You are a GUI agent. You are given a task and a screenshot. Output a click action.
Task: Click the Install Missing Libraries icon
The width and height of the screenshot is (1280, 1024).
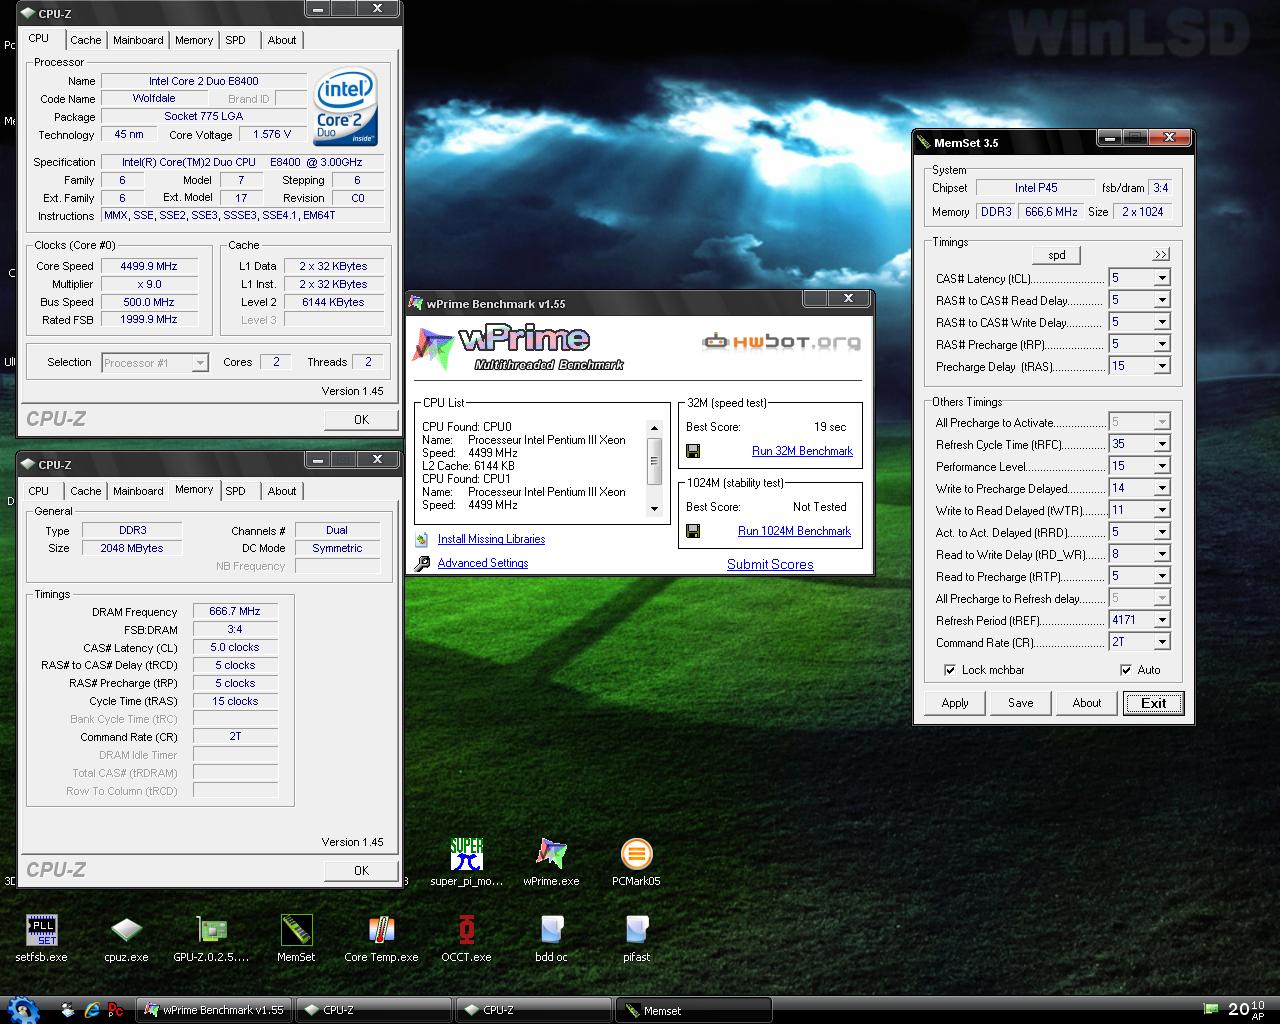pyautogui.click(x=422, y=539)
